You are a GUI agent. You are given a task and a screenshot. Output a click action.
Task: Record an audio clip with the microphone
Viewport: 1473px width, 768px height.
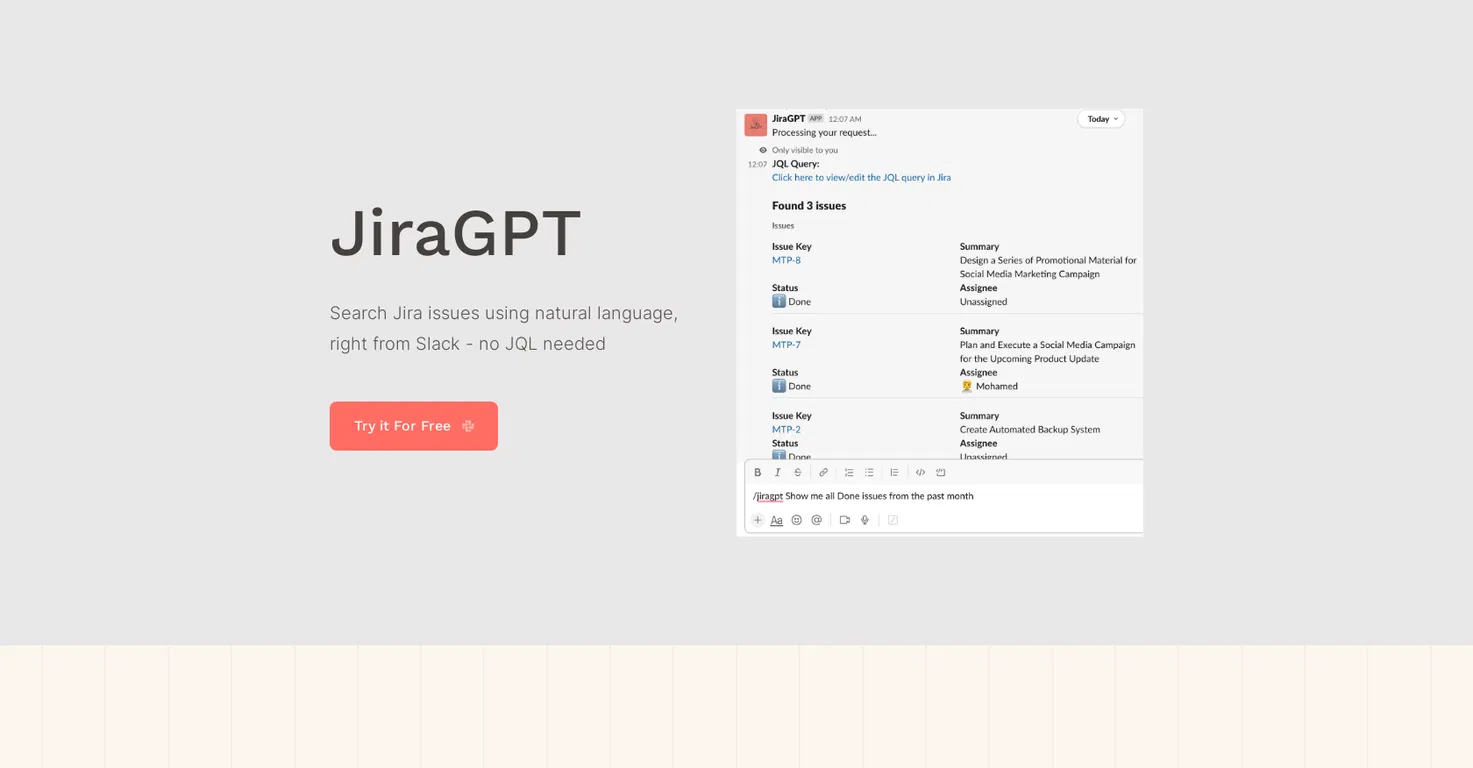click(x=865, y=520)
